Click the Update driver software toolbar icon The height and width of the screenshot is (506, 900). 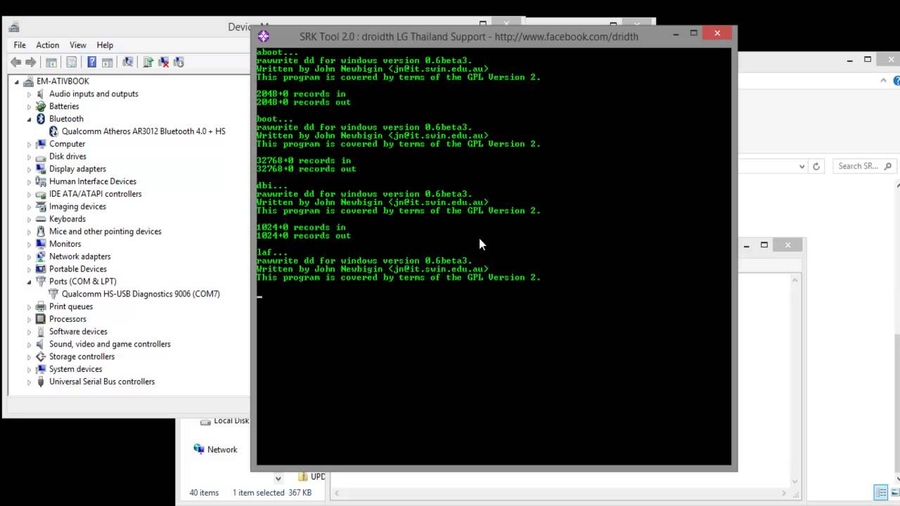(x=148, y=62)
